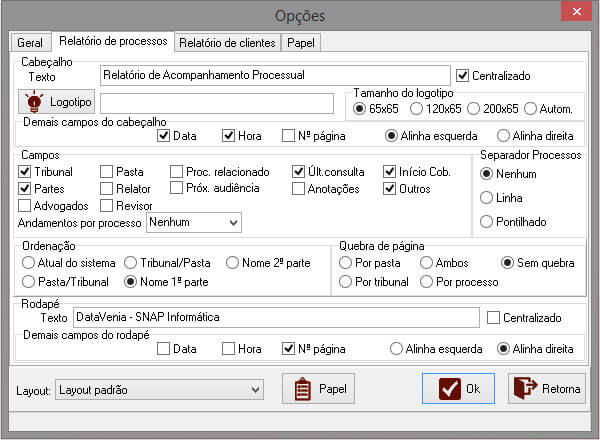Choose Tribunal/Pasta ordering option

(x=129, y=263)
